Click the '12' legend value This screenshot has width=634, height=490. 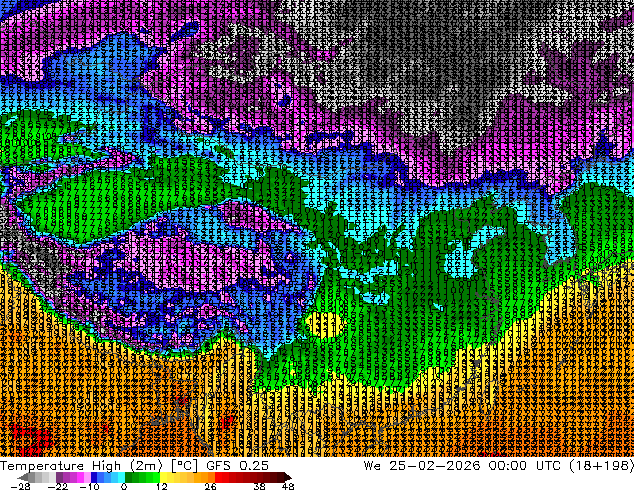click(162, 486)
